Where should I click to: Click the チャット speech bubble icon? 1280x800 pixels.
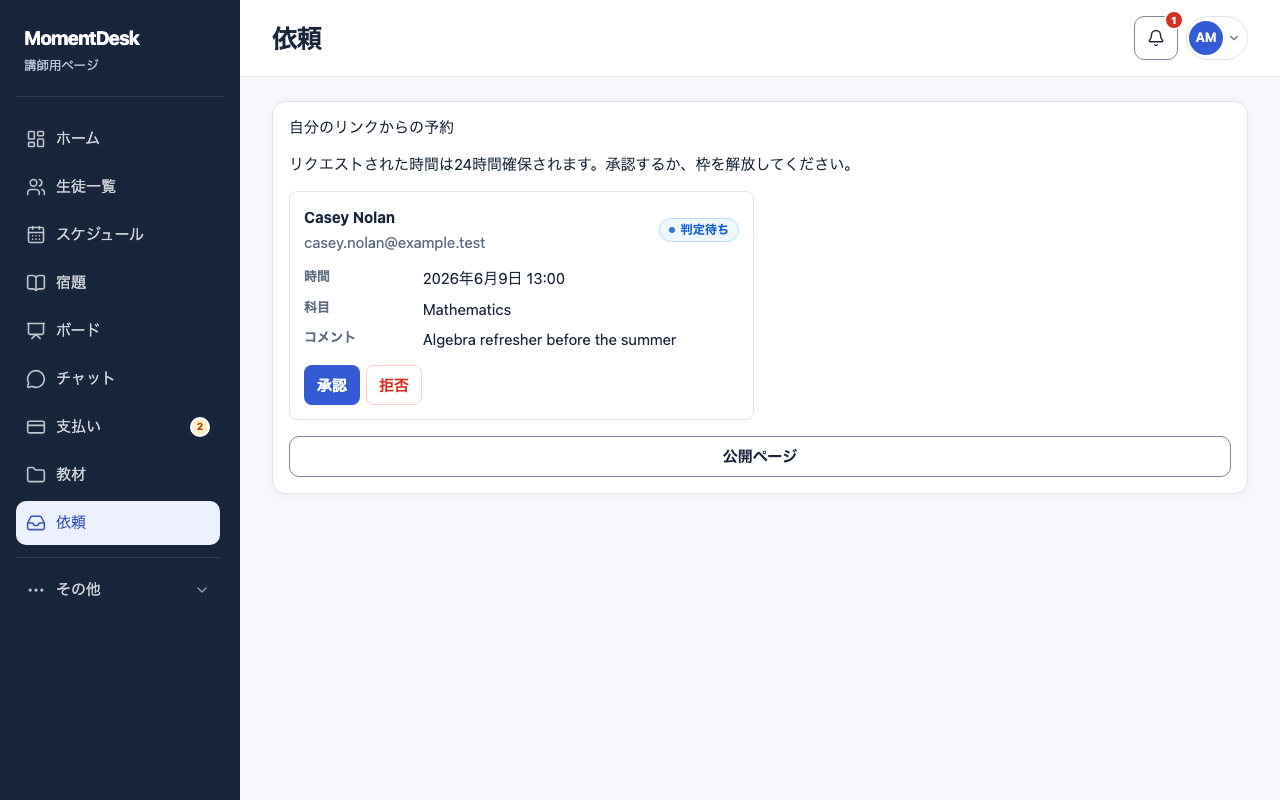pos(36,379)
